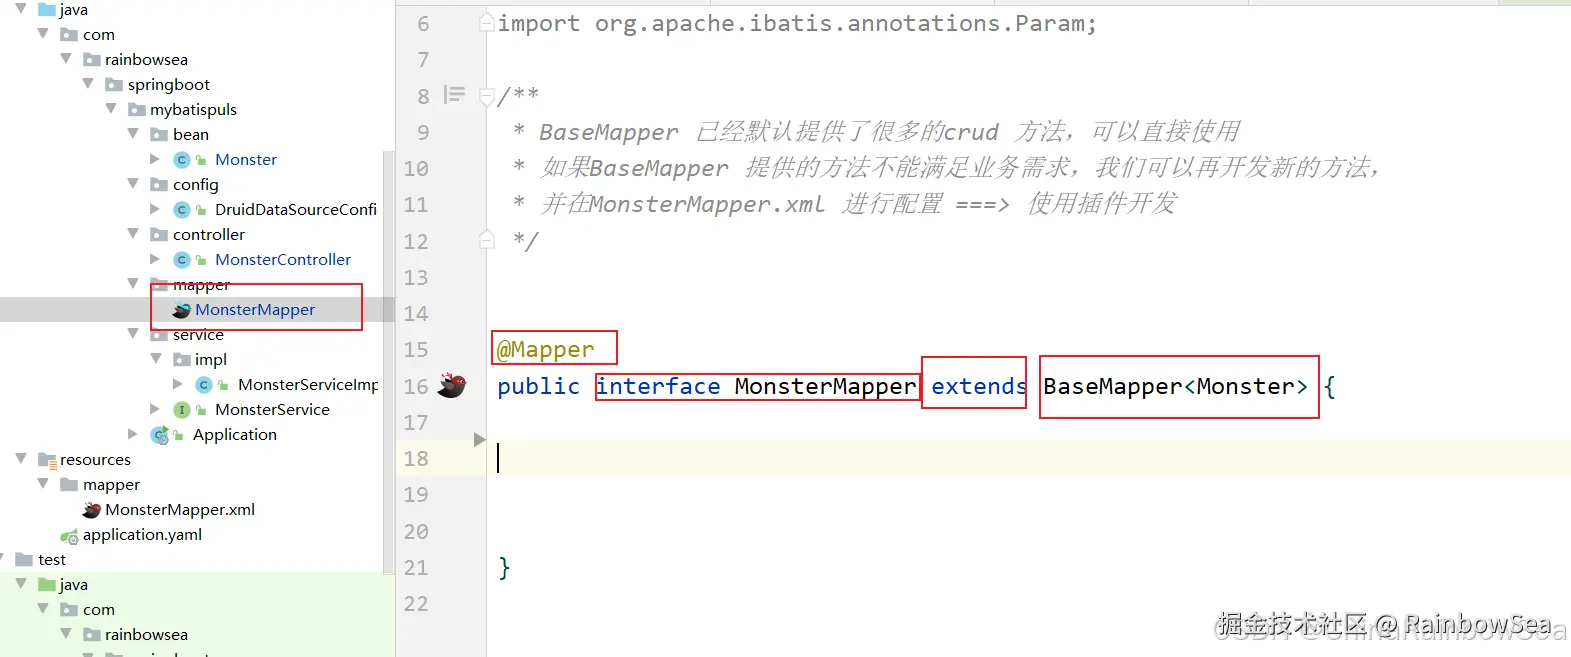Click the MonsterController class icon
Viewport: 1571px width, 657px height.
[181, 260]
